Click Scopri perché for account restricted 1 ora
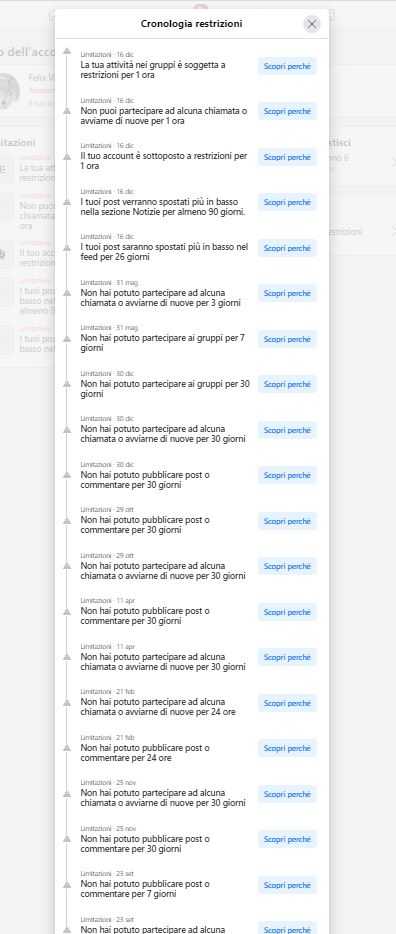This screenshot has width=396, height=934. (287, 157)
